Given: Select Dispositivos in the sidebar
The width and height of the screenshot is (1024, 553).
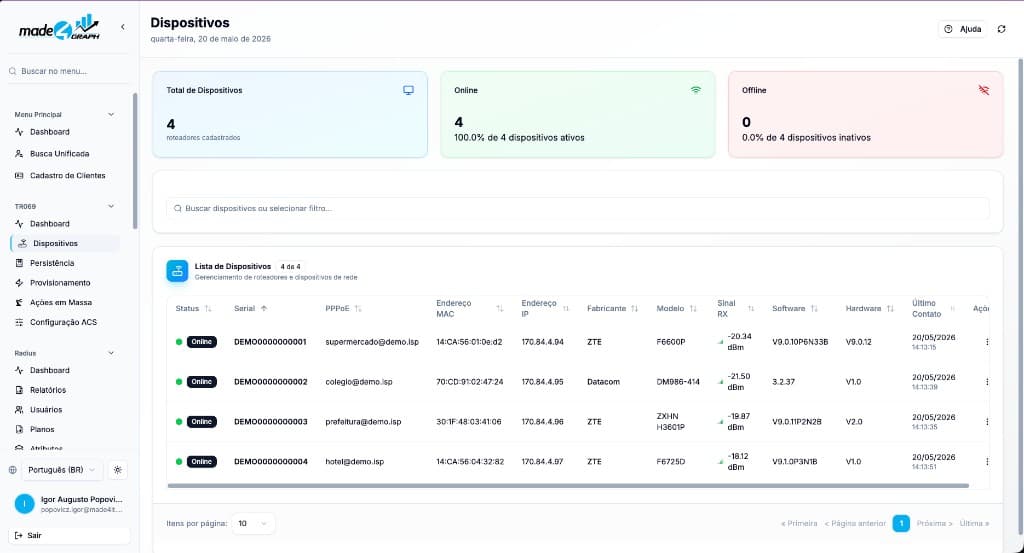Looking at the screenshot, I should (x=65, y=243).
